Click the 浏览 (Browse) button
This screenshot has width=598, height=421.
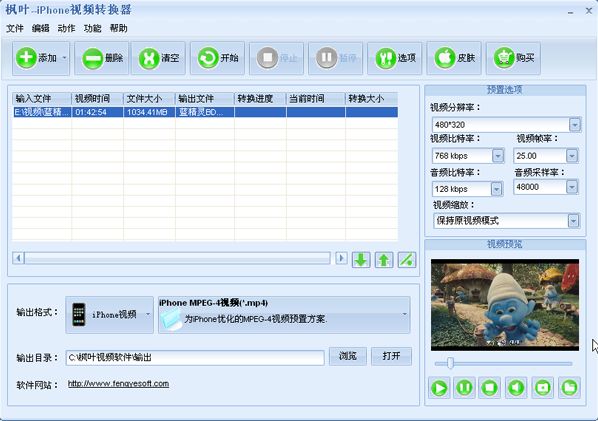pyautogui.click(x=348, y=356)
